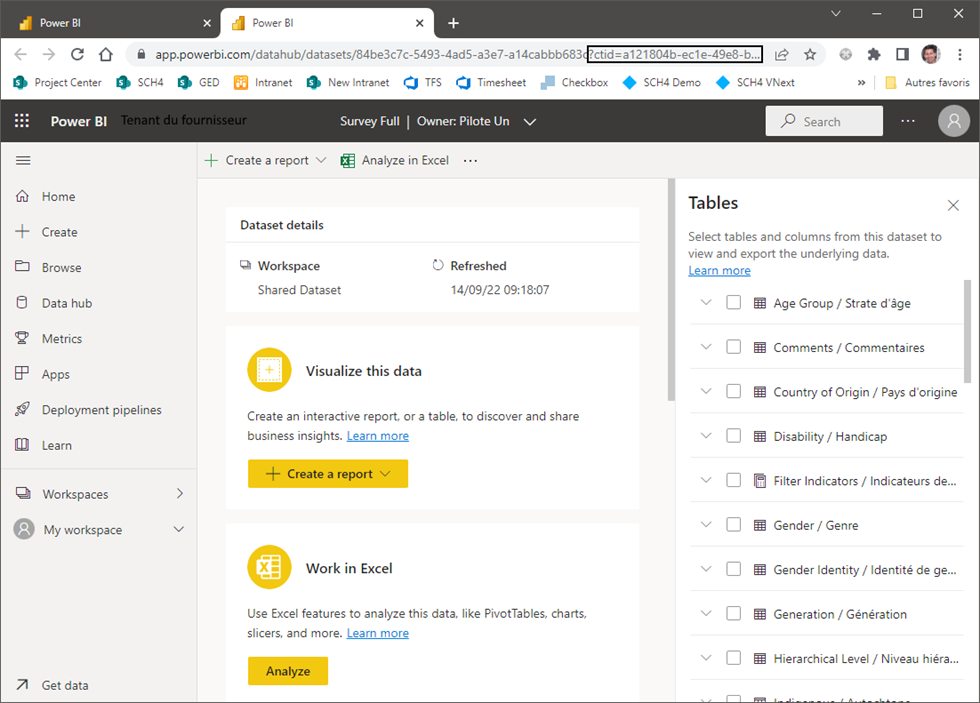Screen dimensions: 980x703
Task: Open Learn more link under Work in Excel
Action: [378, 633]
